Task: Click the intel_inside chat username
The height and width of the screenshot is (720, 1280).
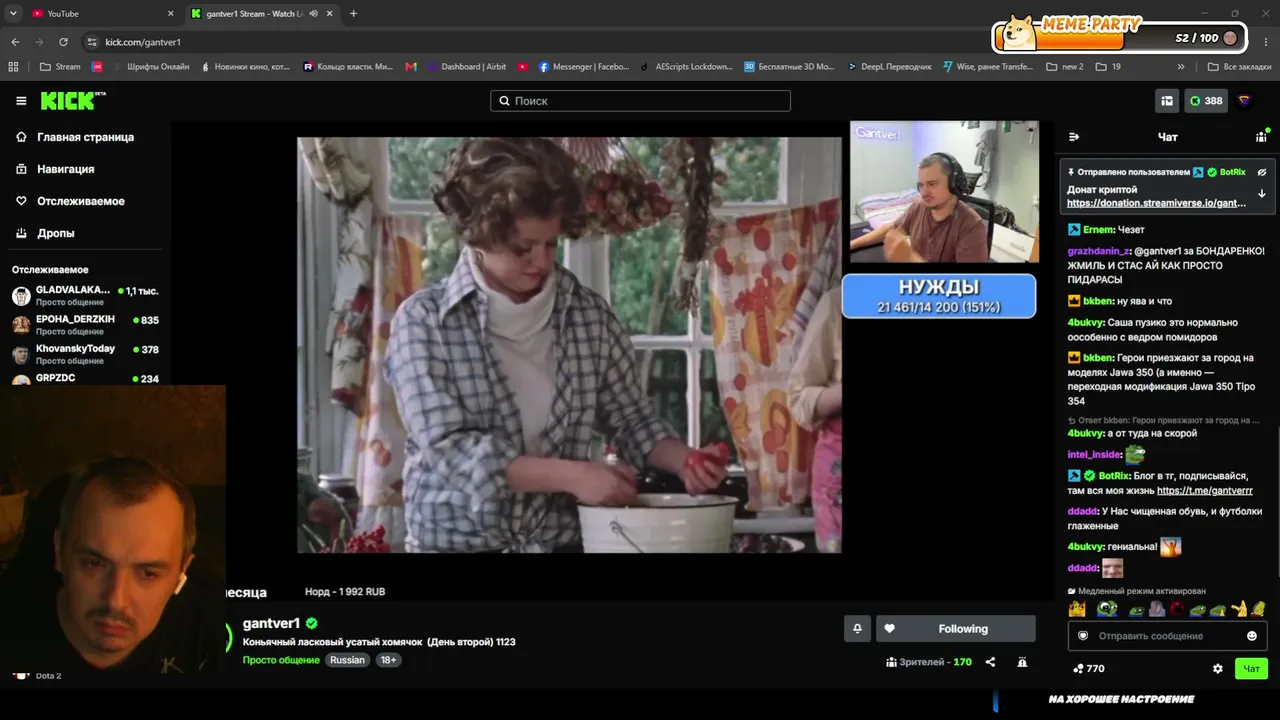Action: tap(1094, 455)
